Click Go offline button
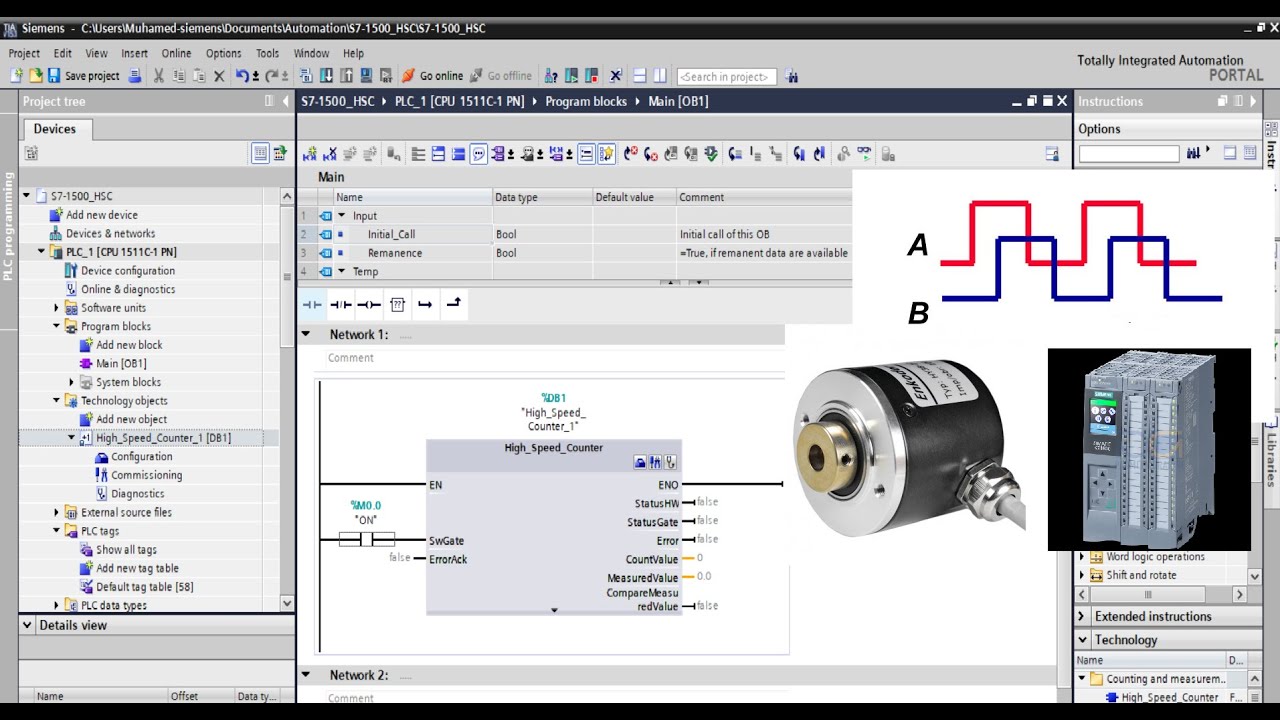 [501, 76]
